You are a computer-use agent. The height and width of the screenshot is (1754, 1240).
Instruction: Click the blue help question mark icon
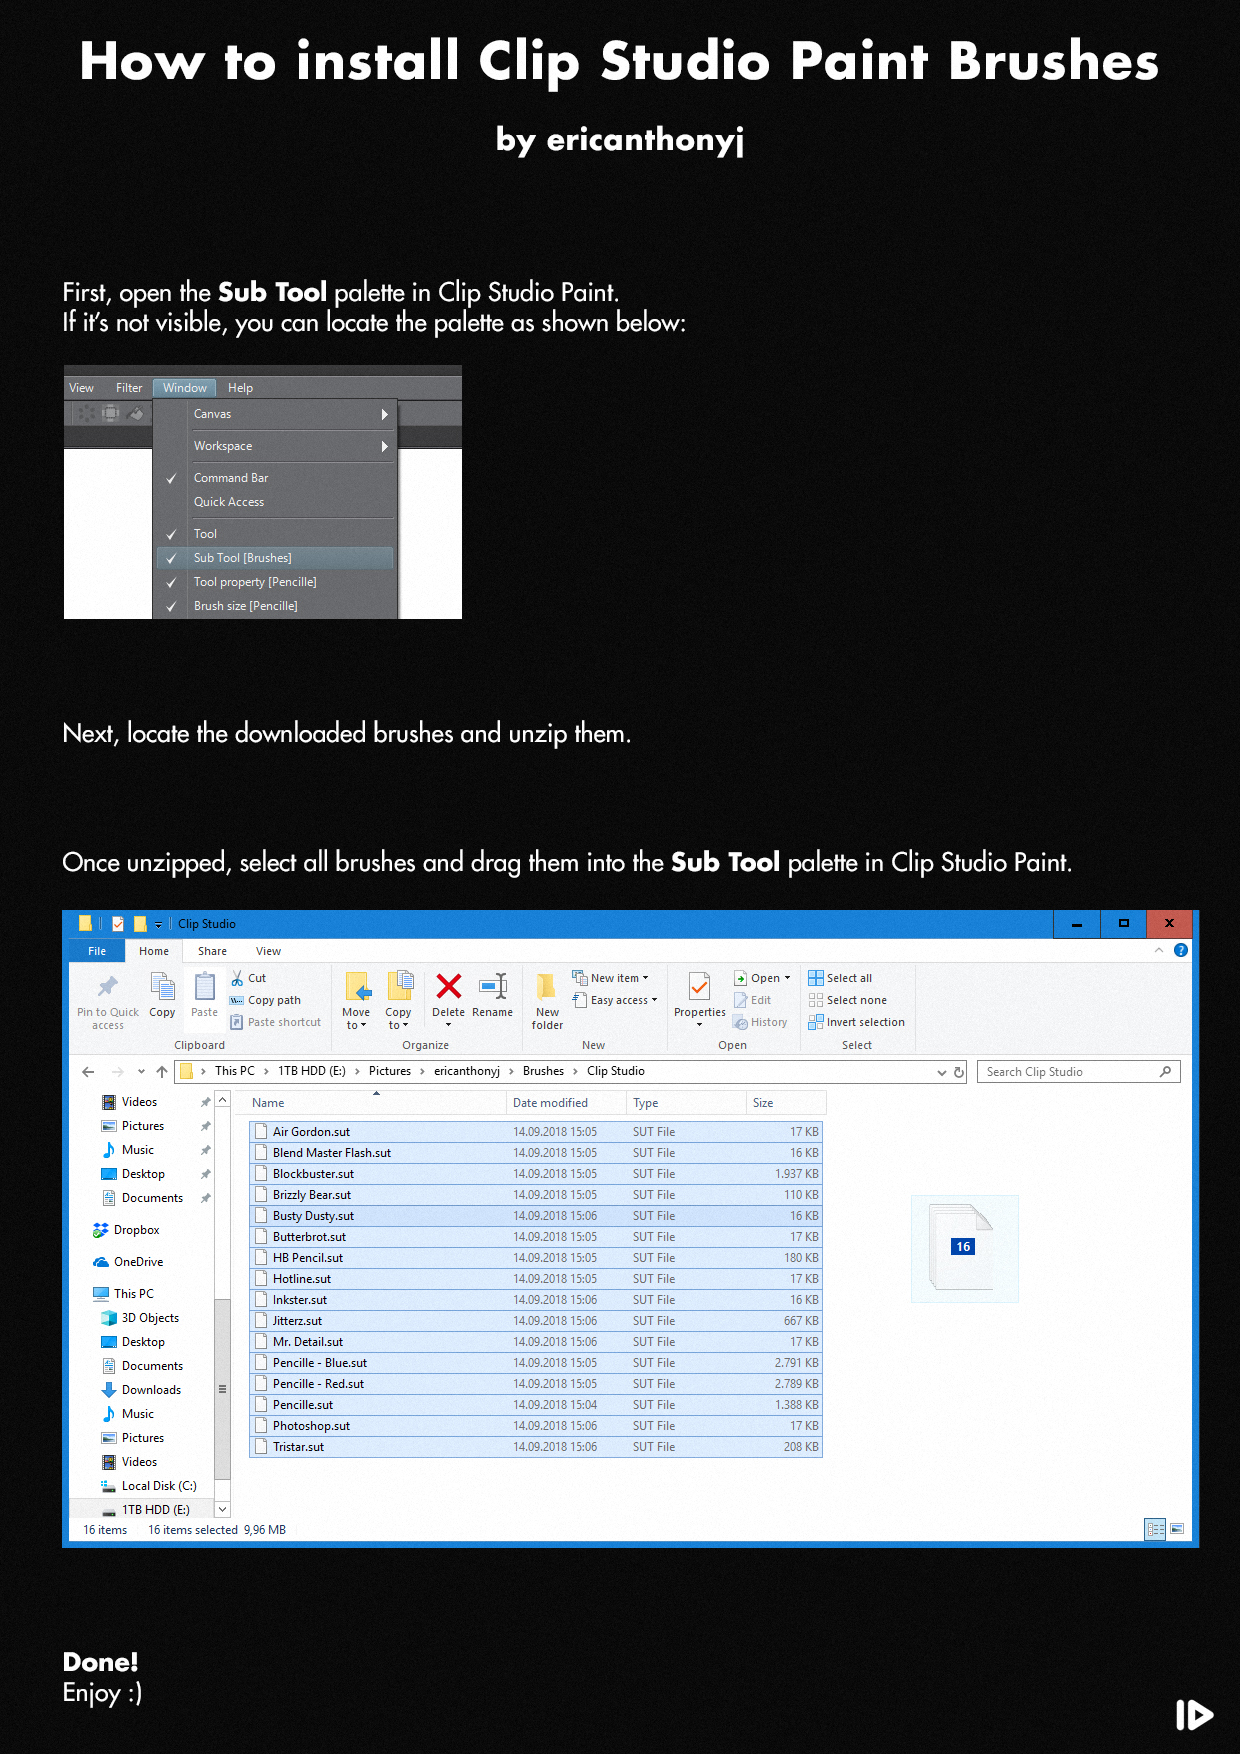(1181, 950)
